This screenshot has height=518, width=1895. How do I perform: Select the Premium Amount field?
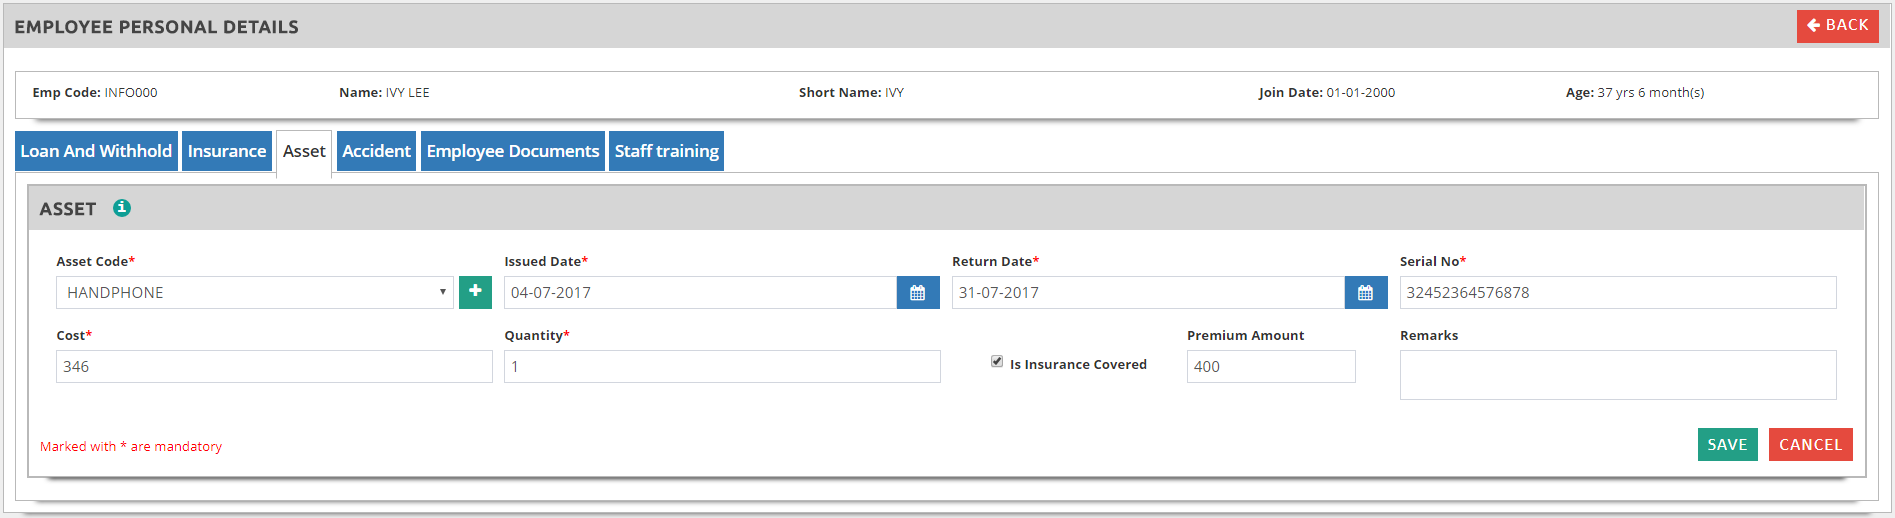click(x=1270, y=367)
